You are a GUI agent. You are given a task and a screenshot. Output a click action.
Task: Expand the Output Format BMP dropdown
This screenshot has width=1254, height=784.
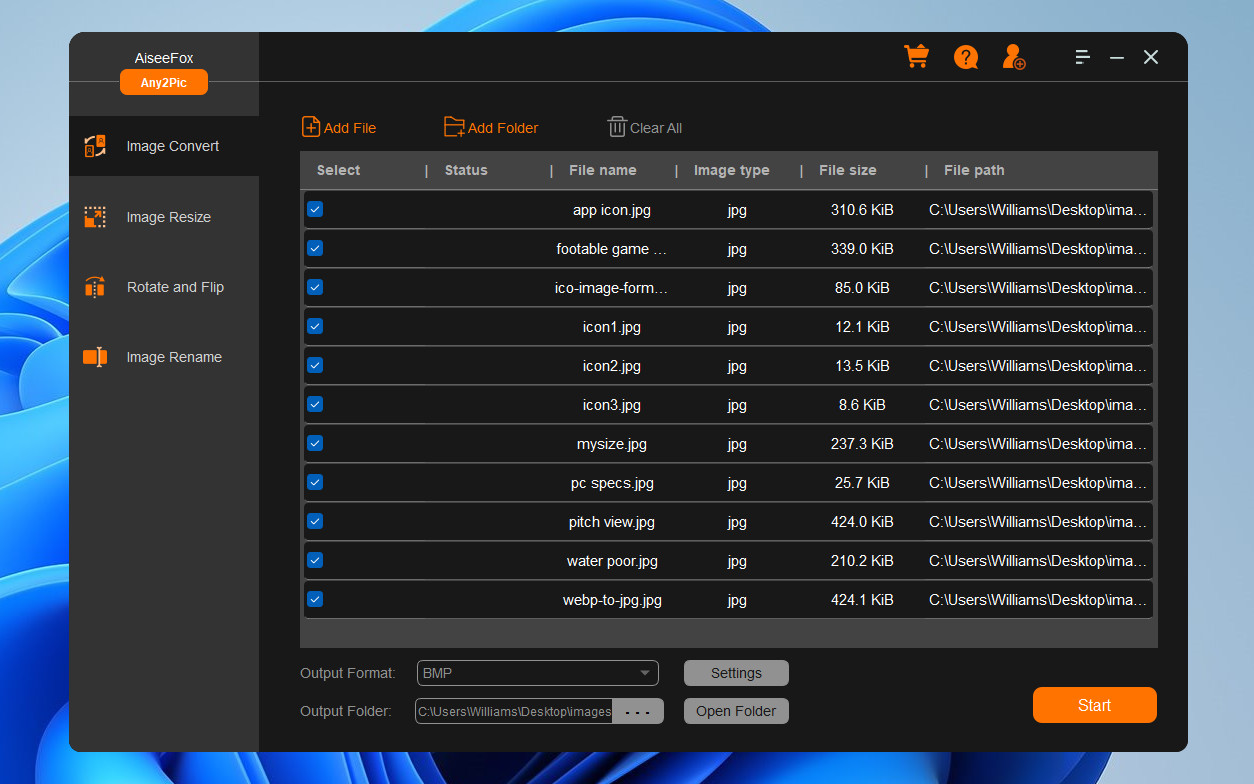538,673
